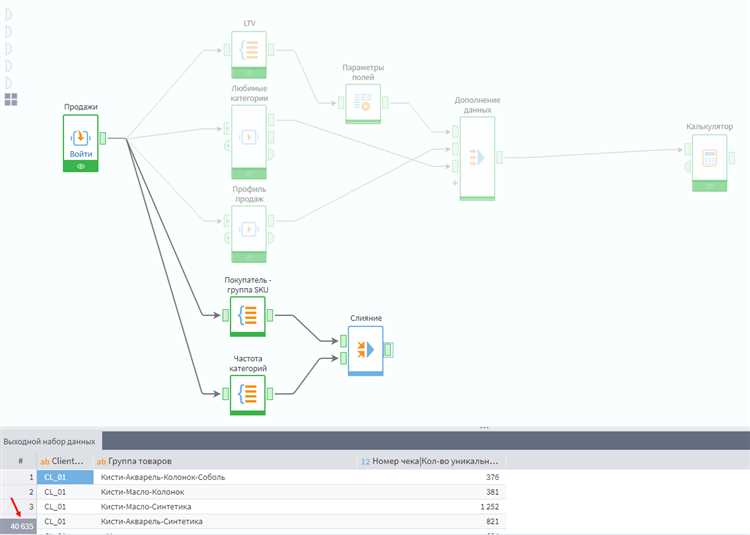Screen dimensions: 750x535
Task: Click the Номер чека column header
Action: click(x=430, y=461)
